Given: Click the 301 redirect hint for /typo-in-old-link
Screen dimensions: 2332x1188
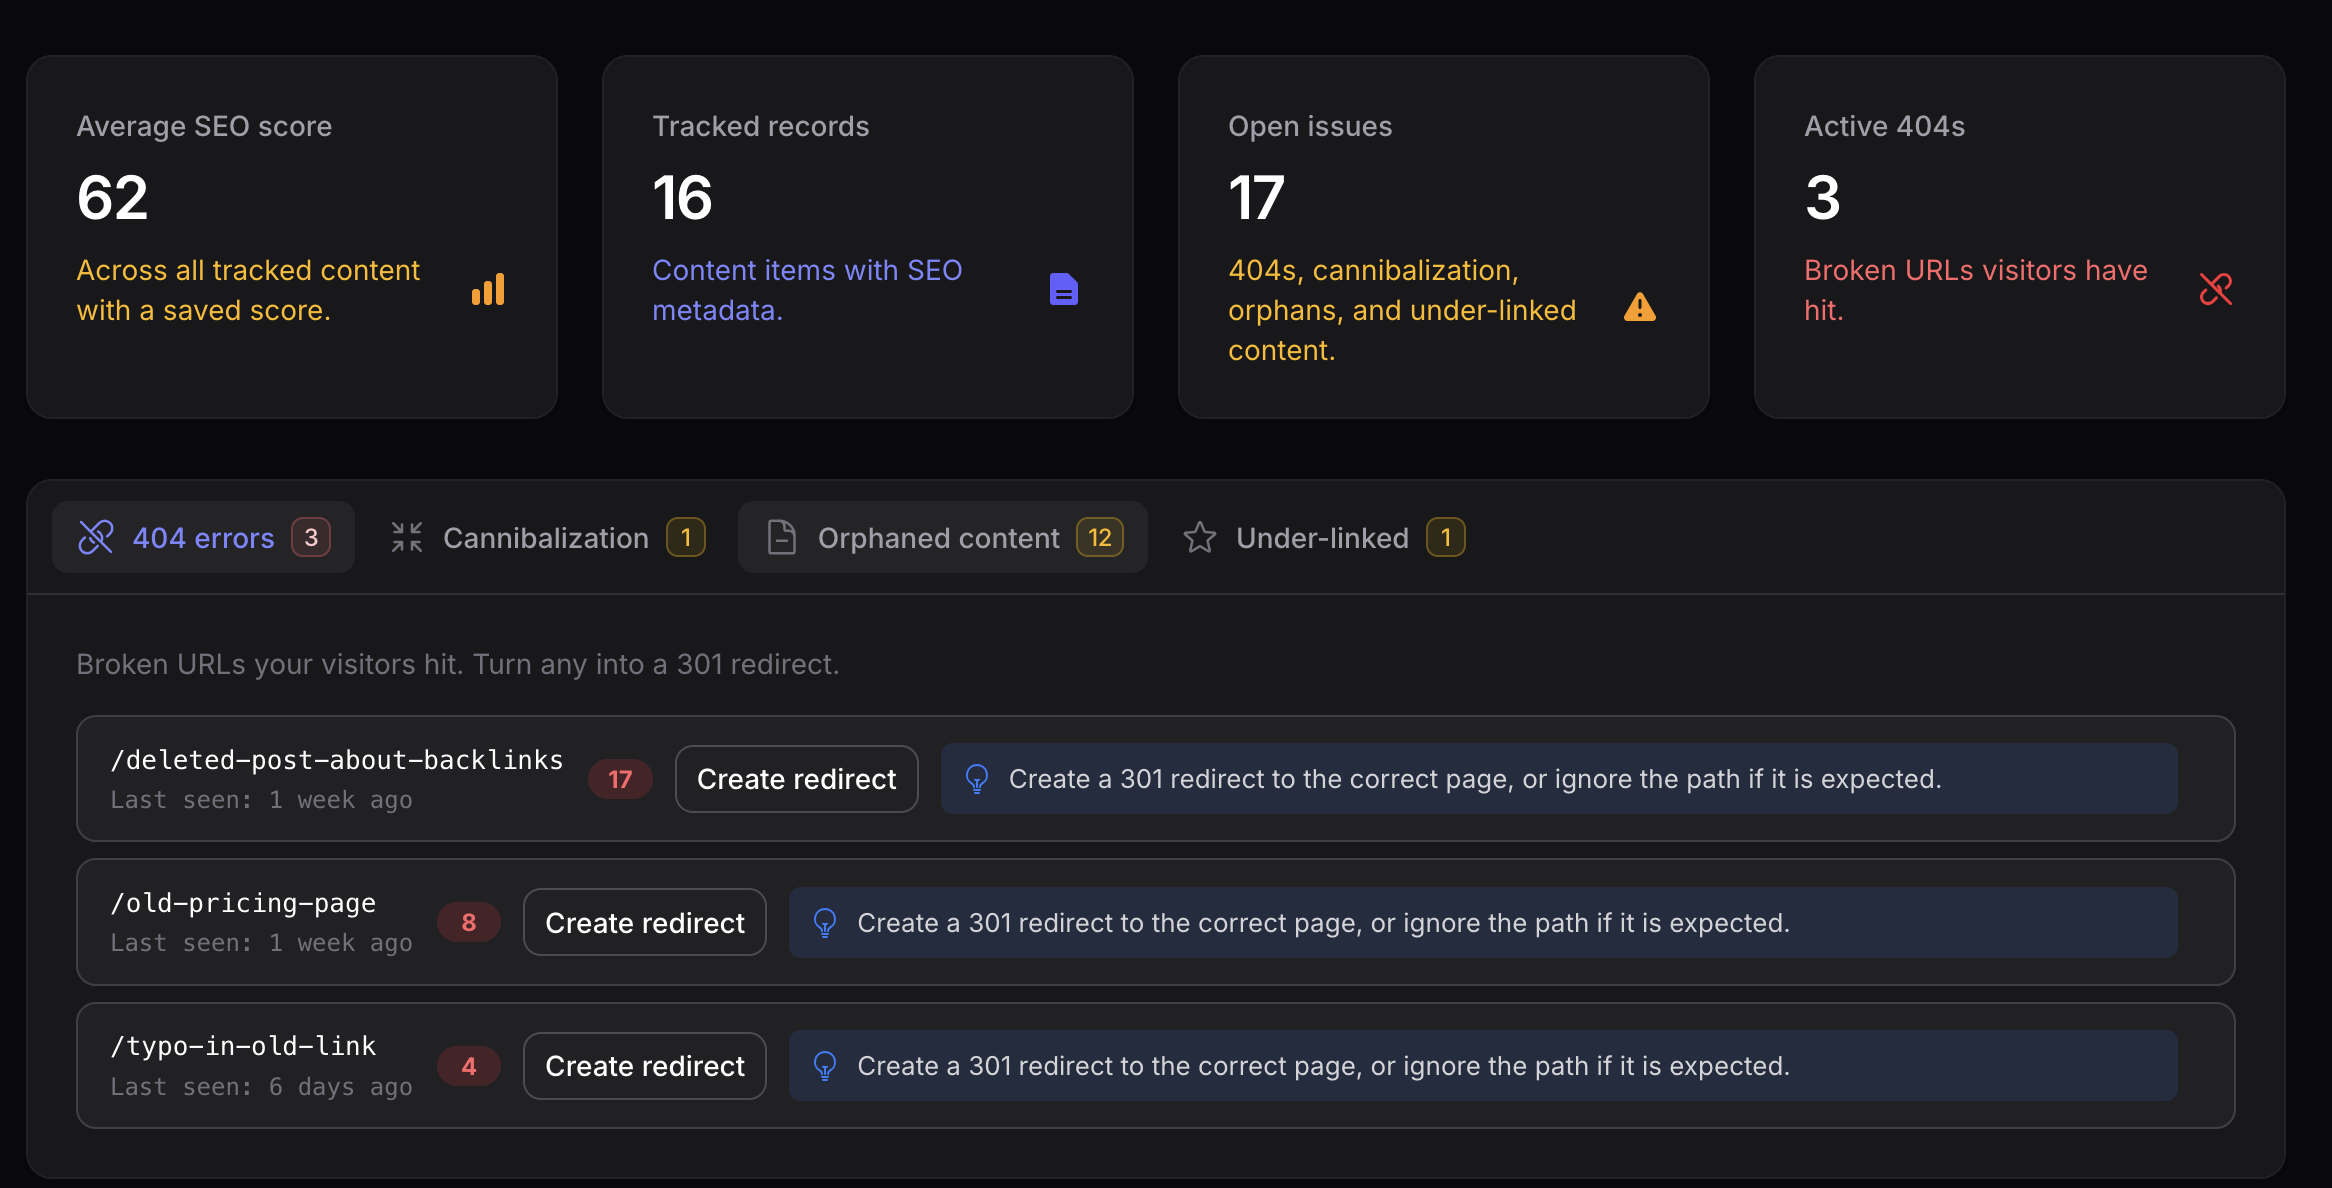Looking at the screenshot, I should (x=1483, y=1066).
